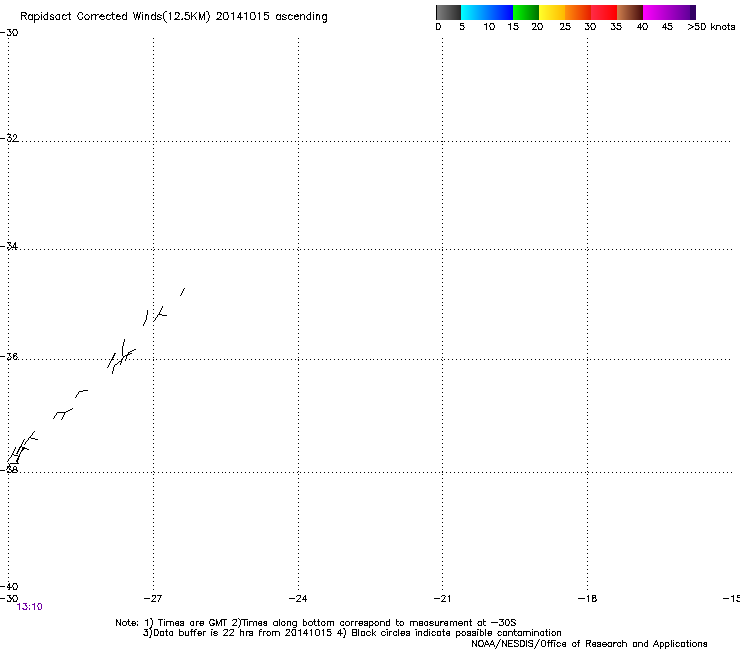
Task: Click the isolated northernmost wind barb
Action: pyautogui.click(x=182, y=292)
